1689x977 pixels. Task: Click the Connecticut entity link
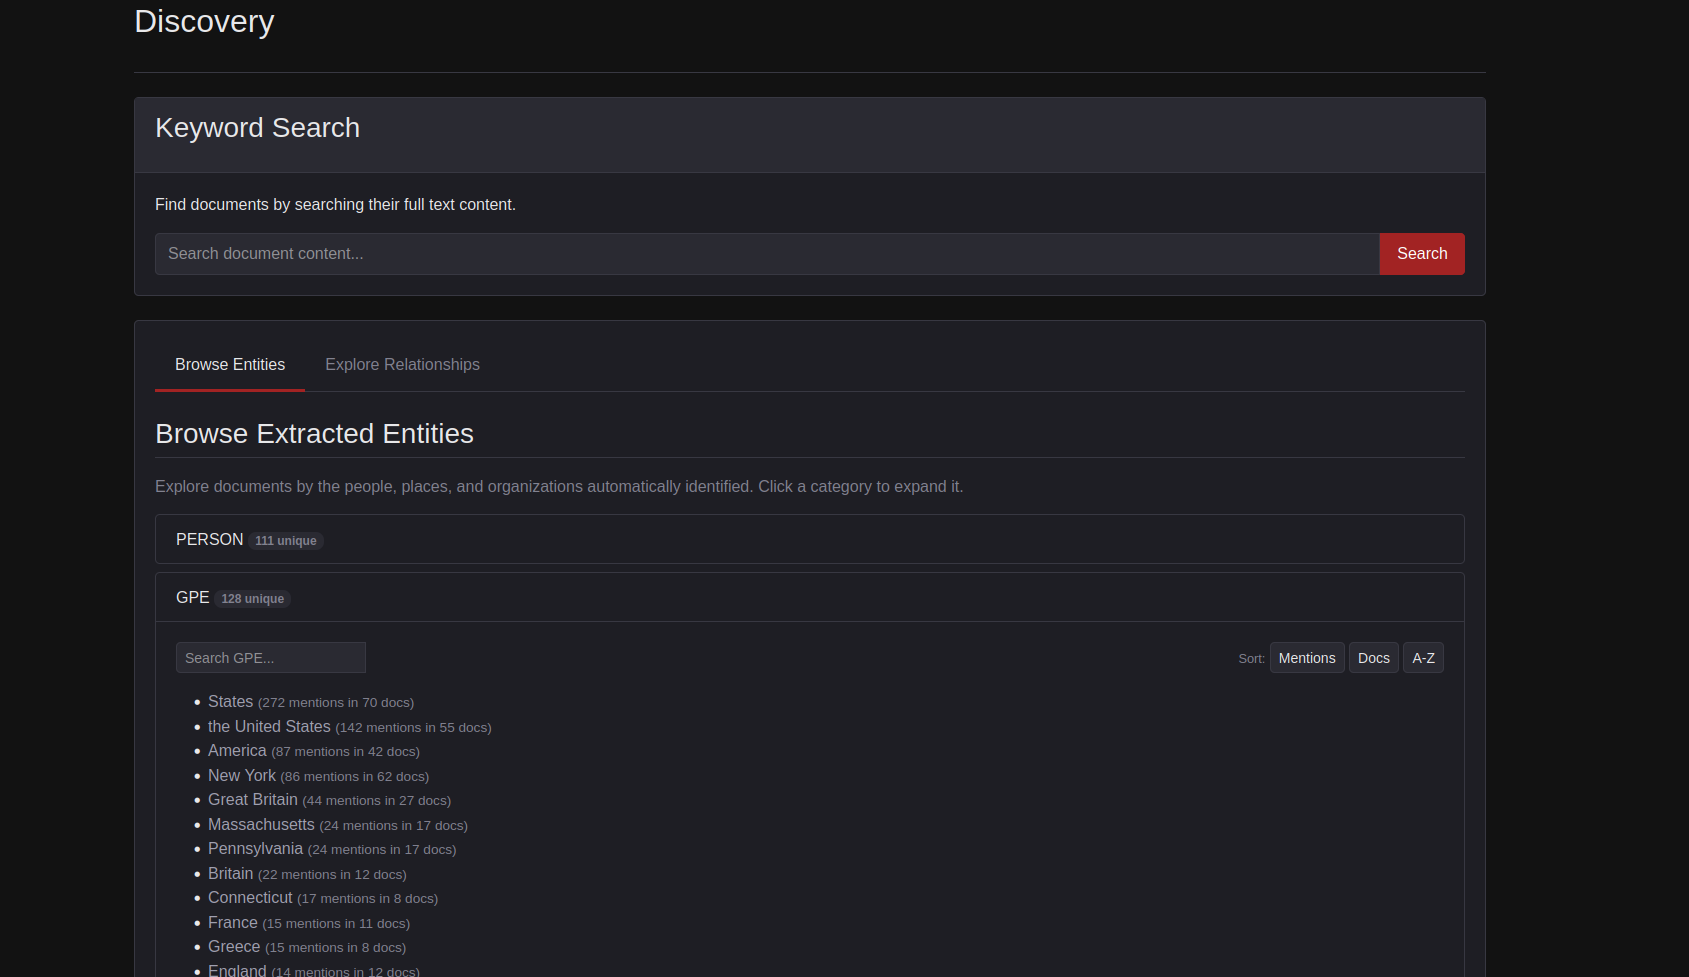pyautogui.click(x=250, y=898)
